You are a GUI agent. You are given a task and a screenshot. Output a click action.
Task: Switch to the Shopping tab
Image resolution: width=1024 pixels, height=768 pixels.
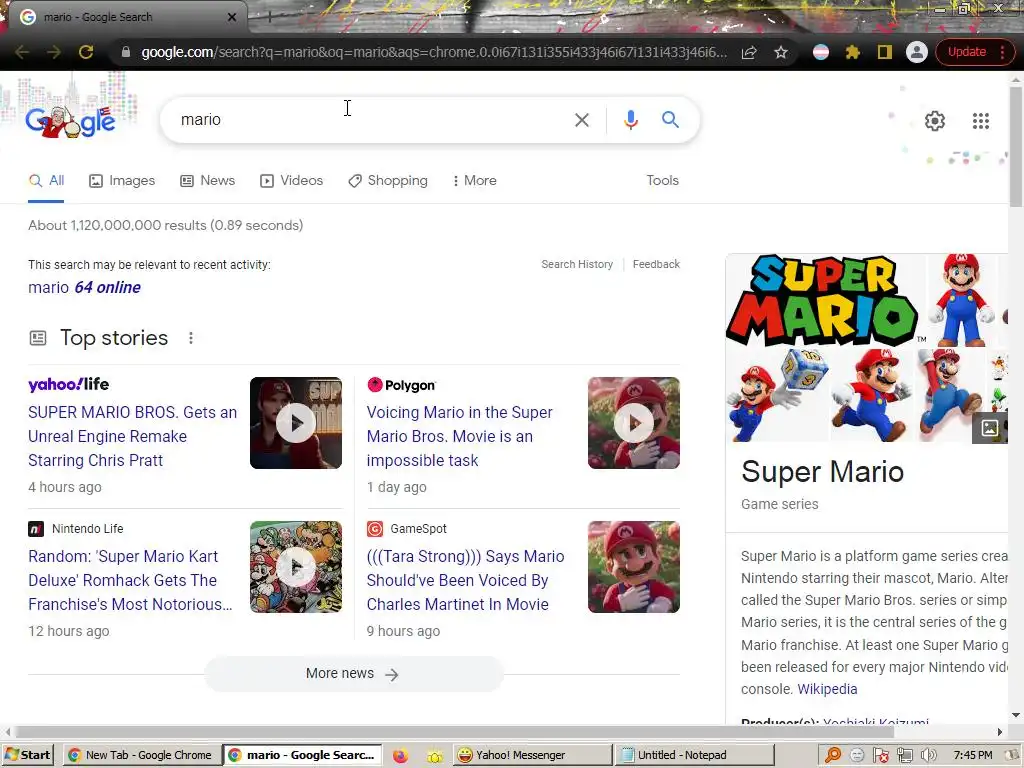388,181
